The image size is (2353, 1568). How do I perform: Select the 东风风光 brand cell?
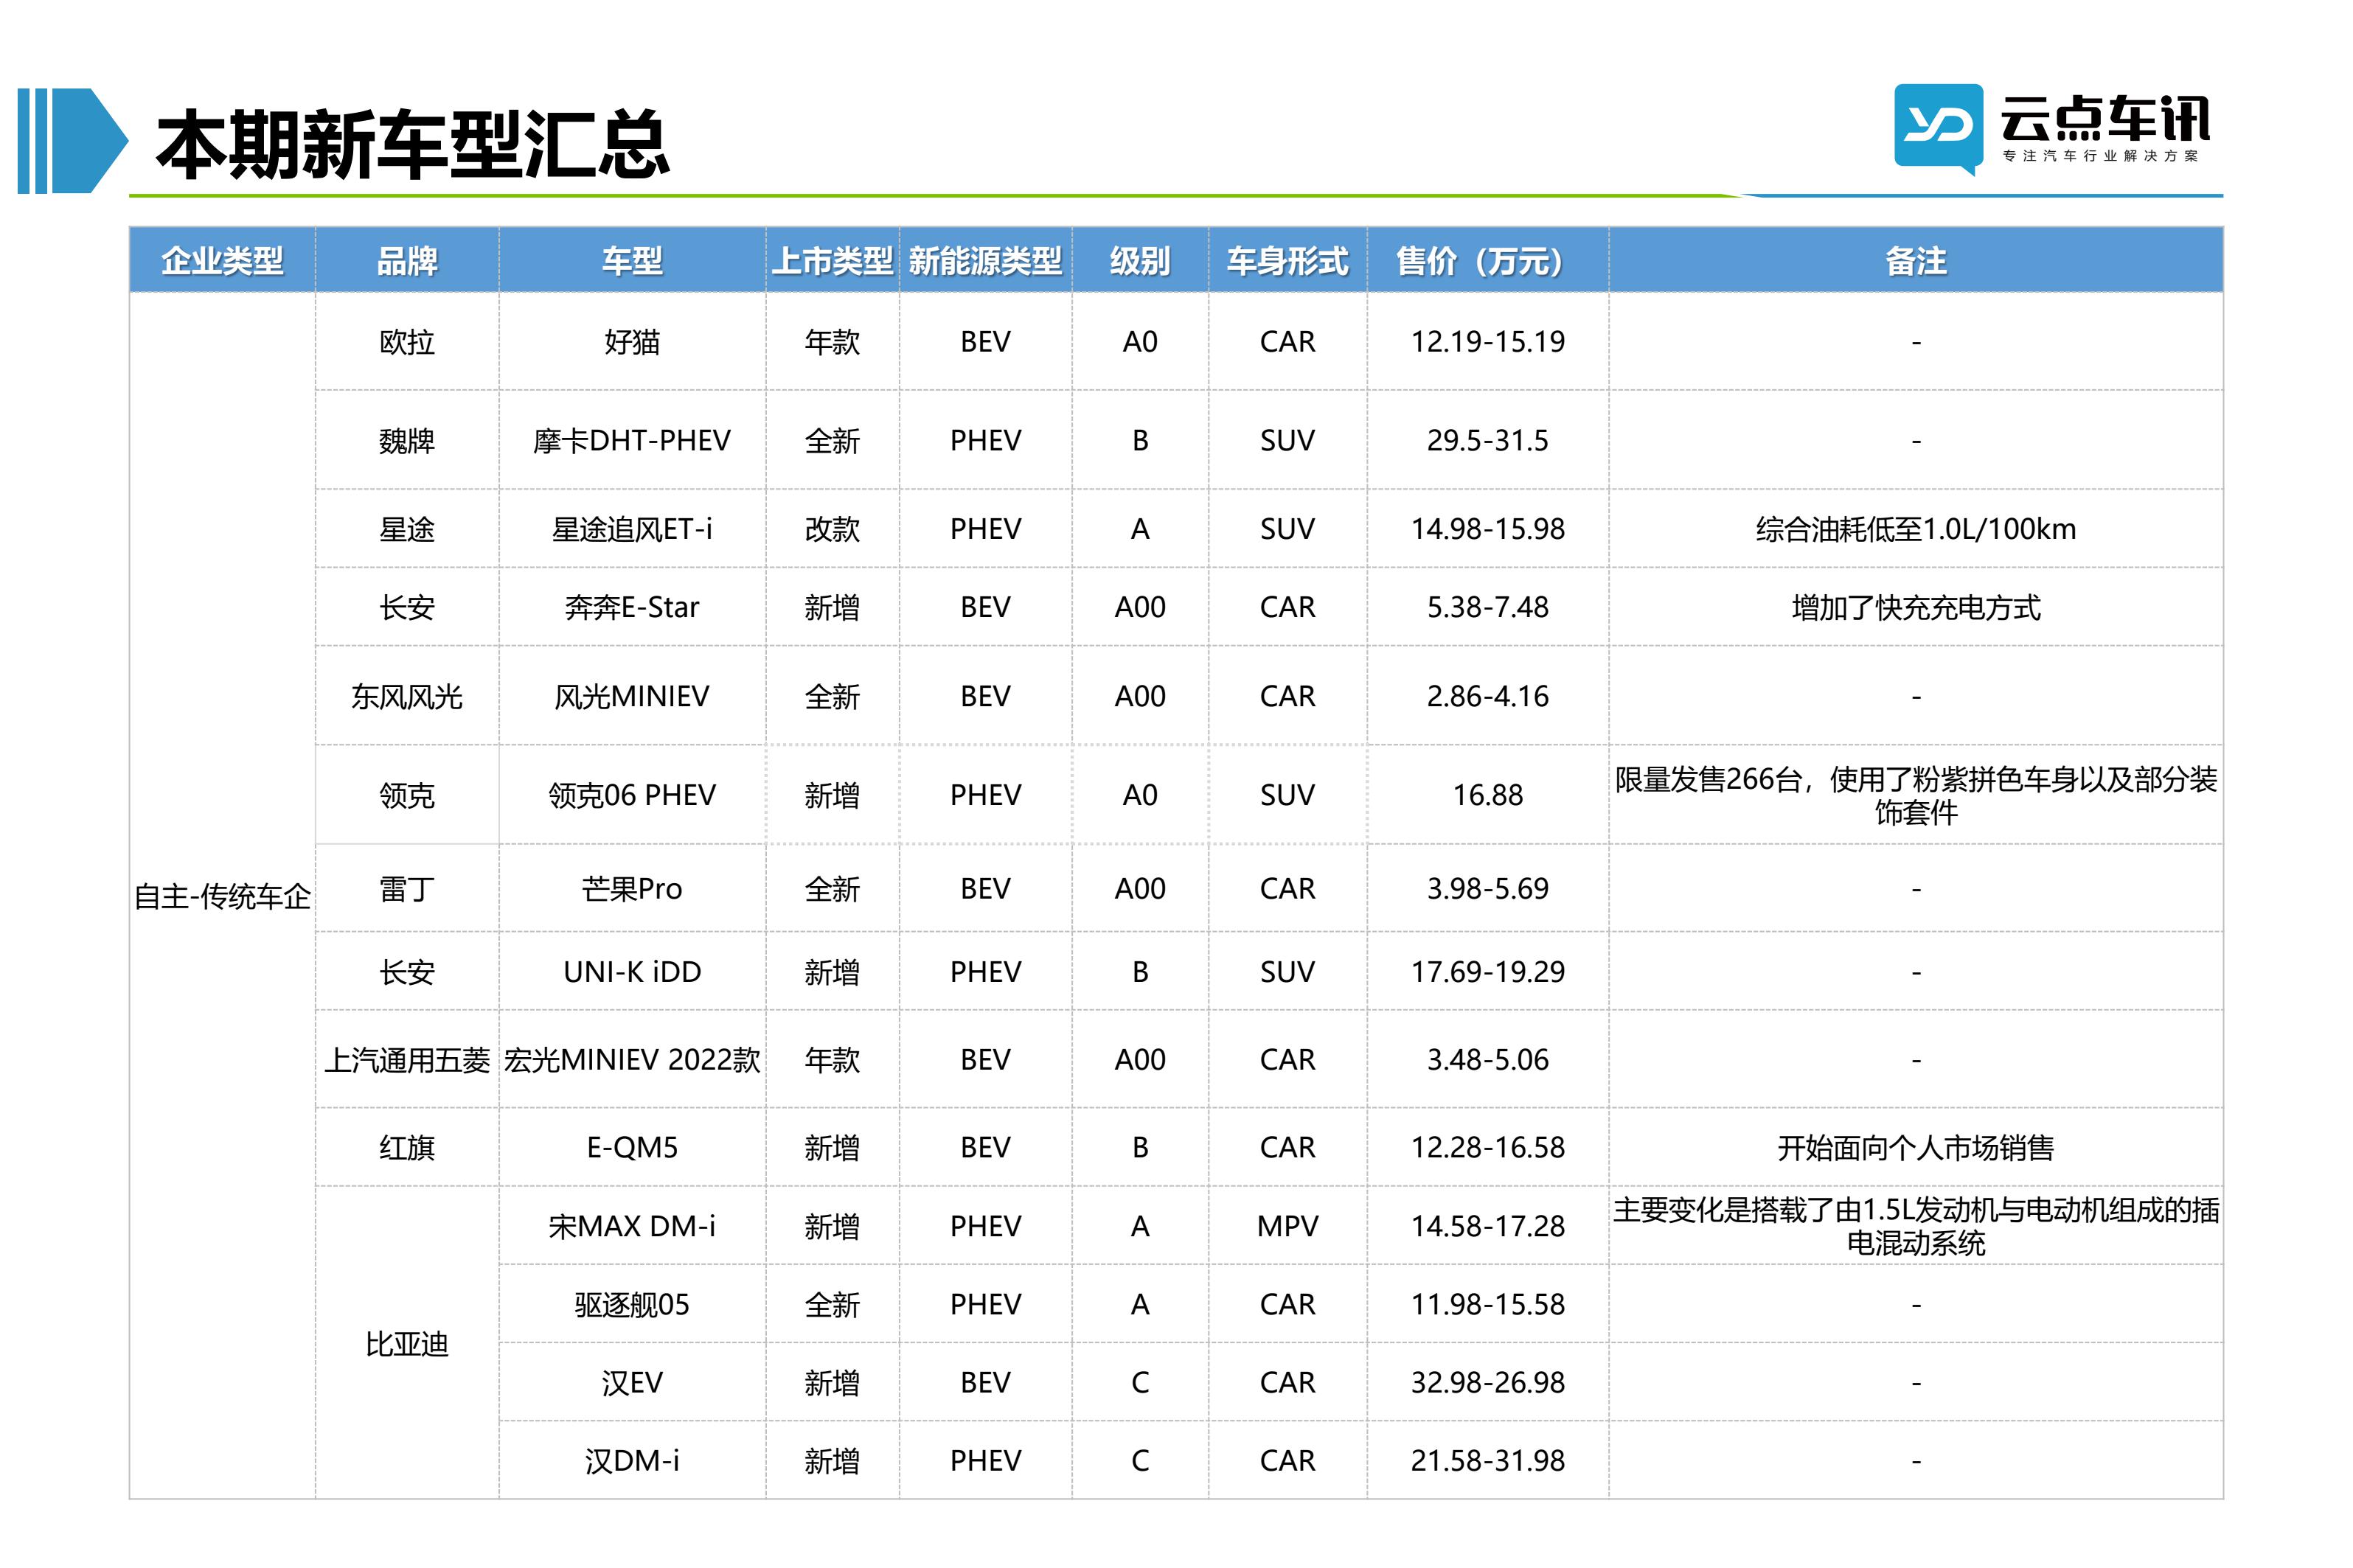(407, 696)
